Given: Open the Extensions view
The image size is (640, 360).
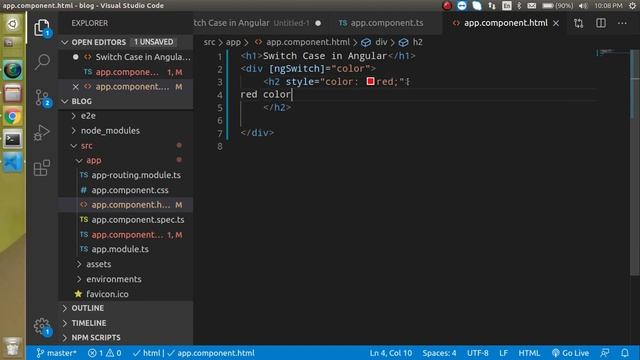Looking at the screenshot, I should pos(42,167).
